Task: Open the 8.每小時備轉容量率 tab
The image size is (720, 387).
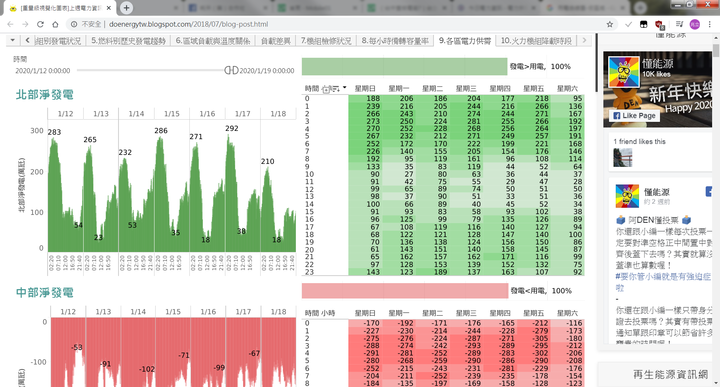Action: click(395, 41)
